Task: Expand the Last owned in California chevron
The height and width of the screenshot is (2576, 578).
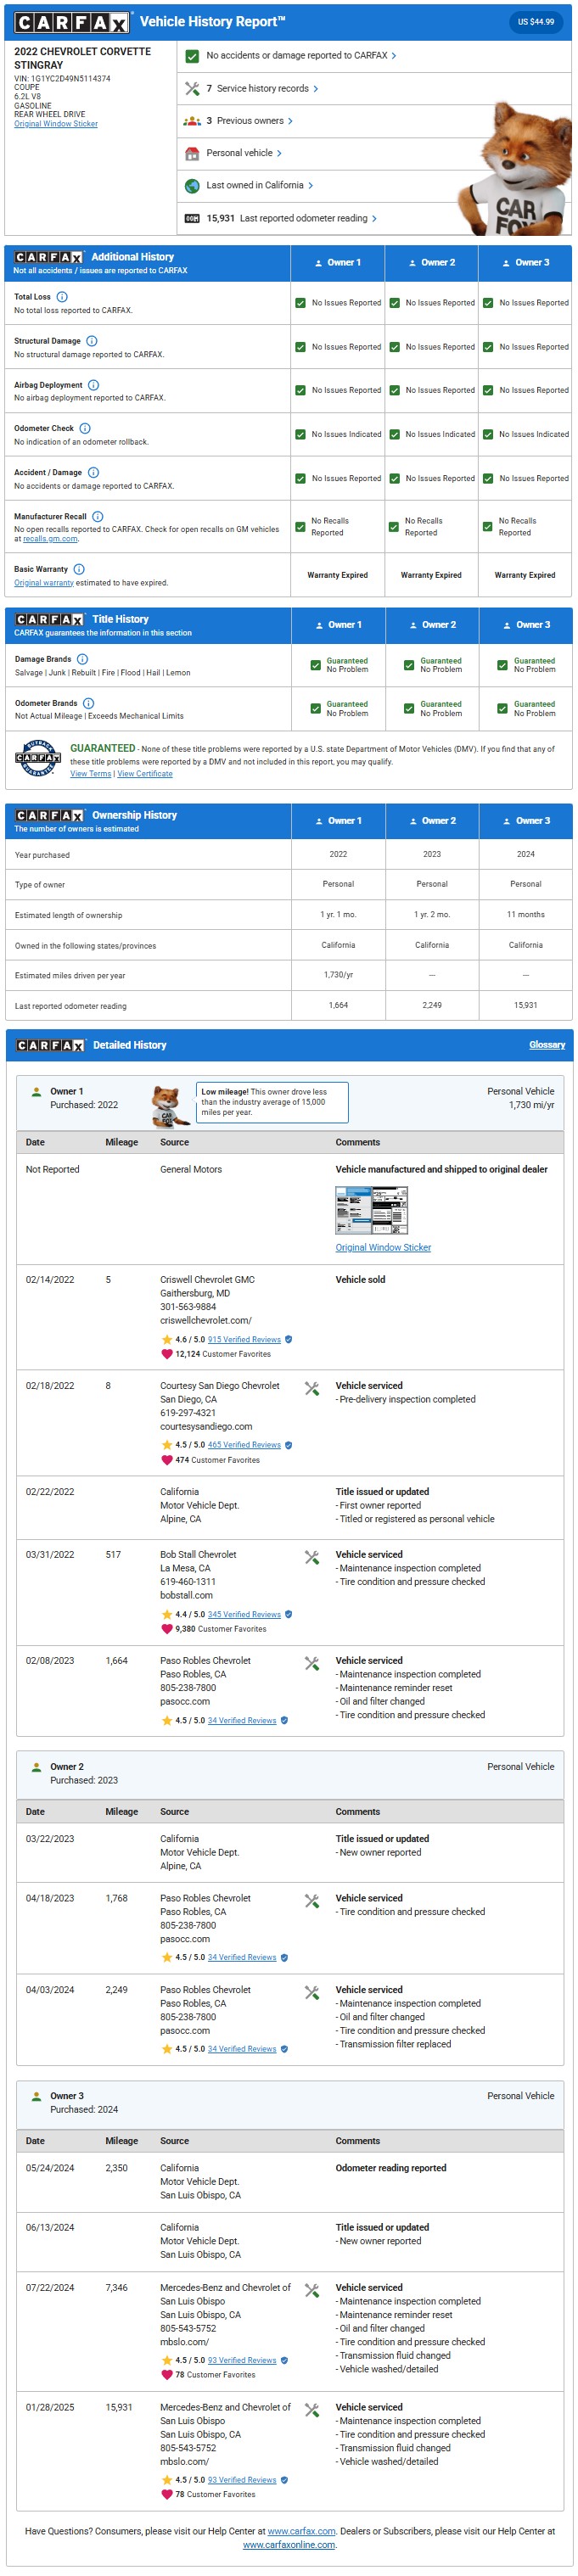Action: click(310, 185)
